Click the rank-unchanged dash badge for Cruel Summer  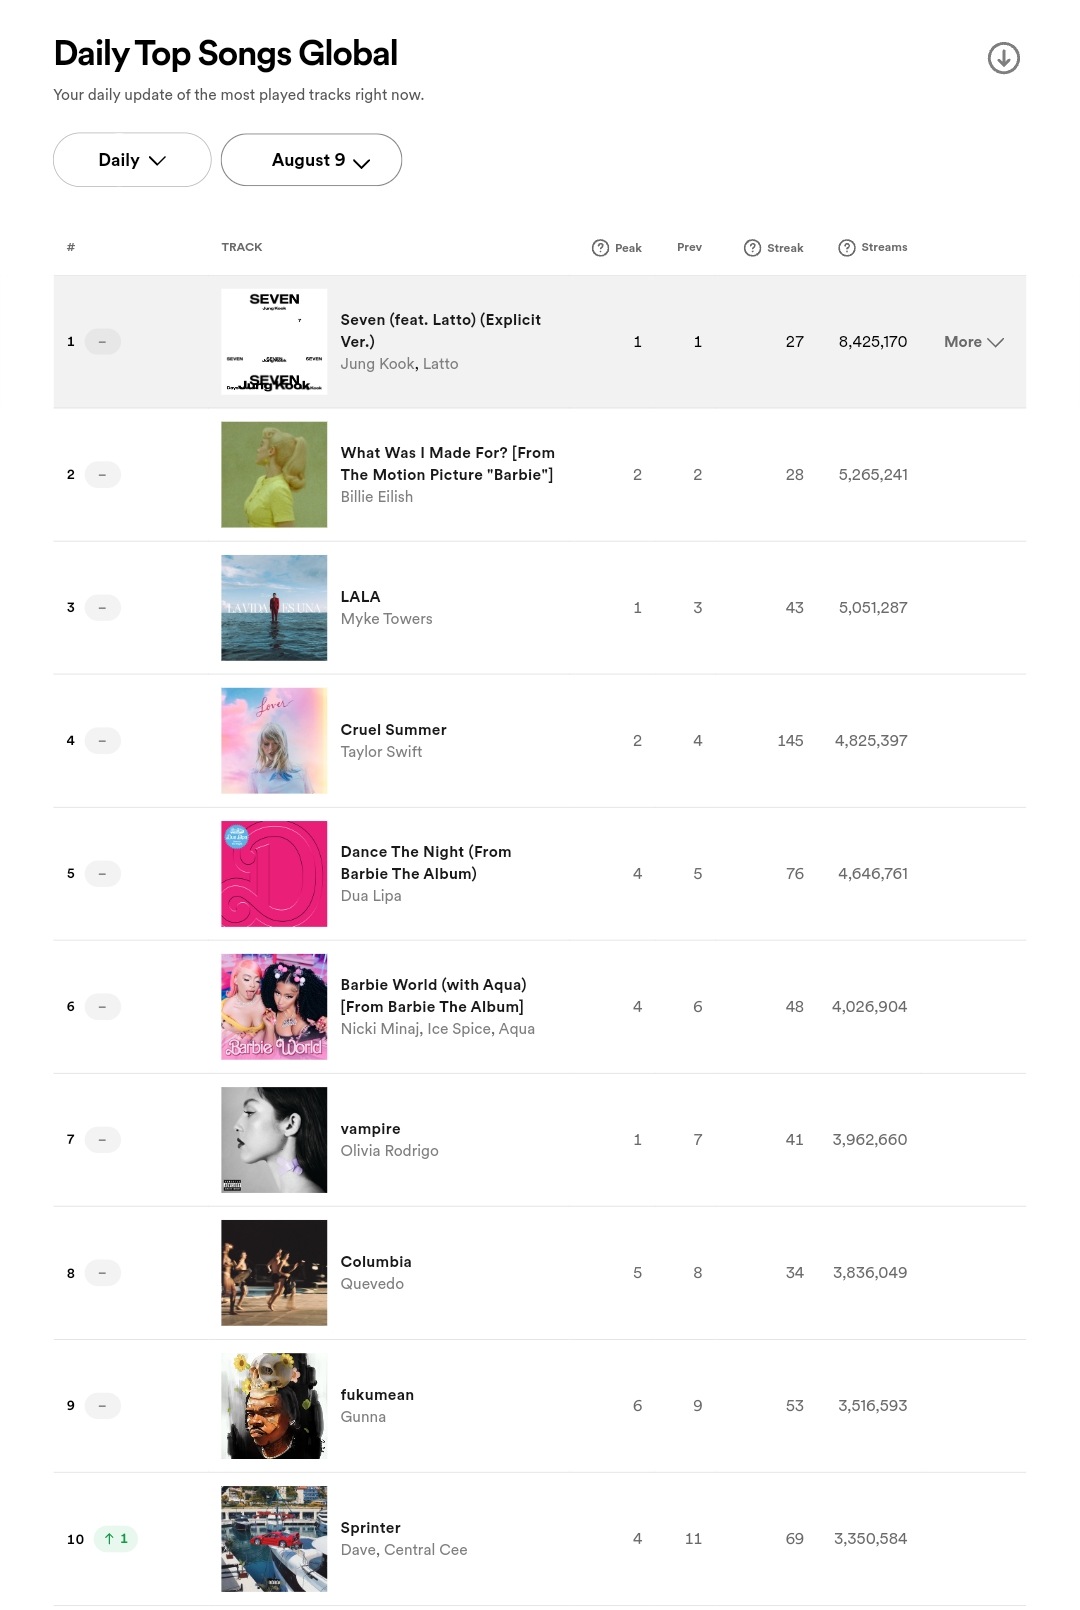(102, 740)
